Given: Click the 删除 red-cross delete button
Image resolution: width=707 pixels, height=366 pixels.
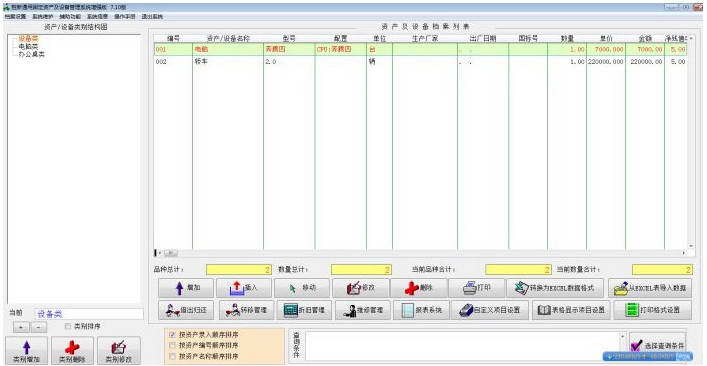Looking at the screenshot, I should point(419,288).
